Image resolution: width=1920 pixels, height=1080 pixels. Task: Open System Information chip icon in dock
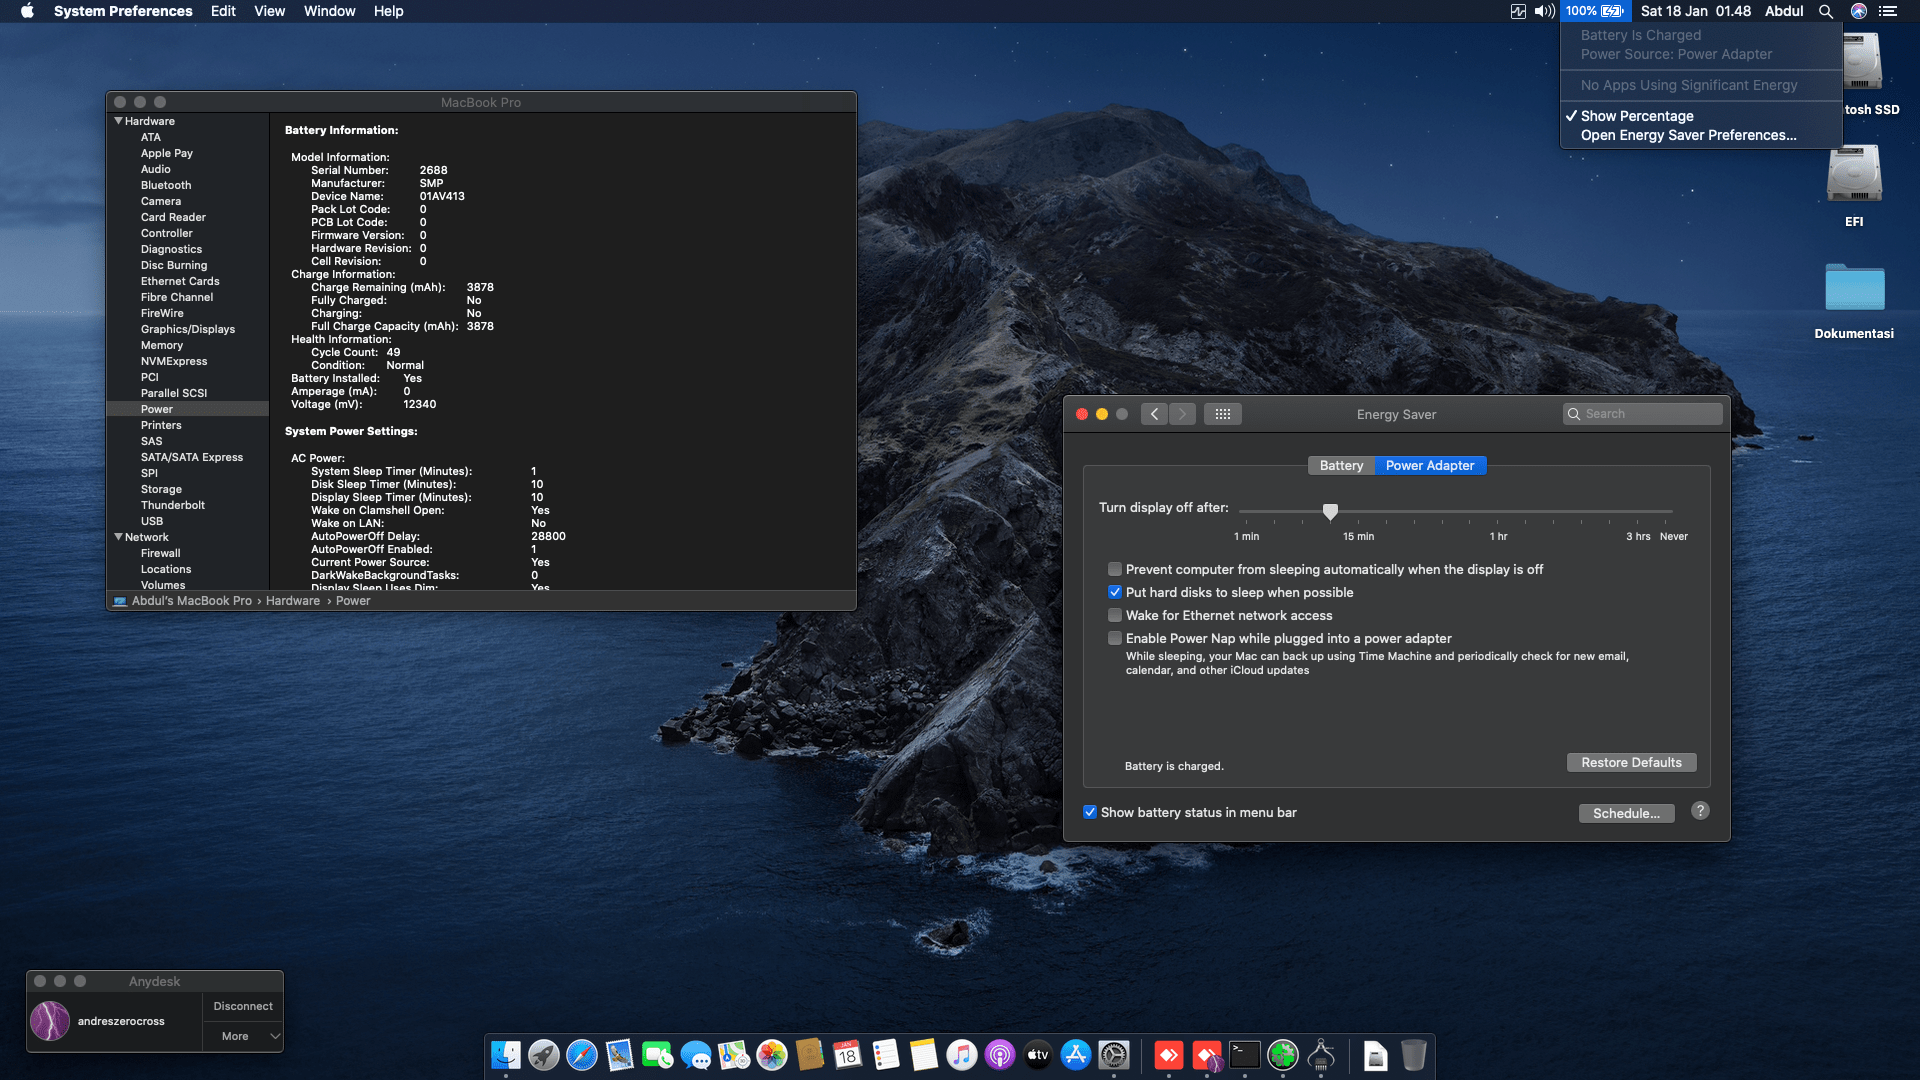tap(1321, 1055)
